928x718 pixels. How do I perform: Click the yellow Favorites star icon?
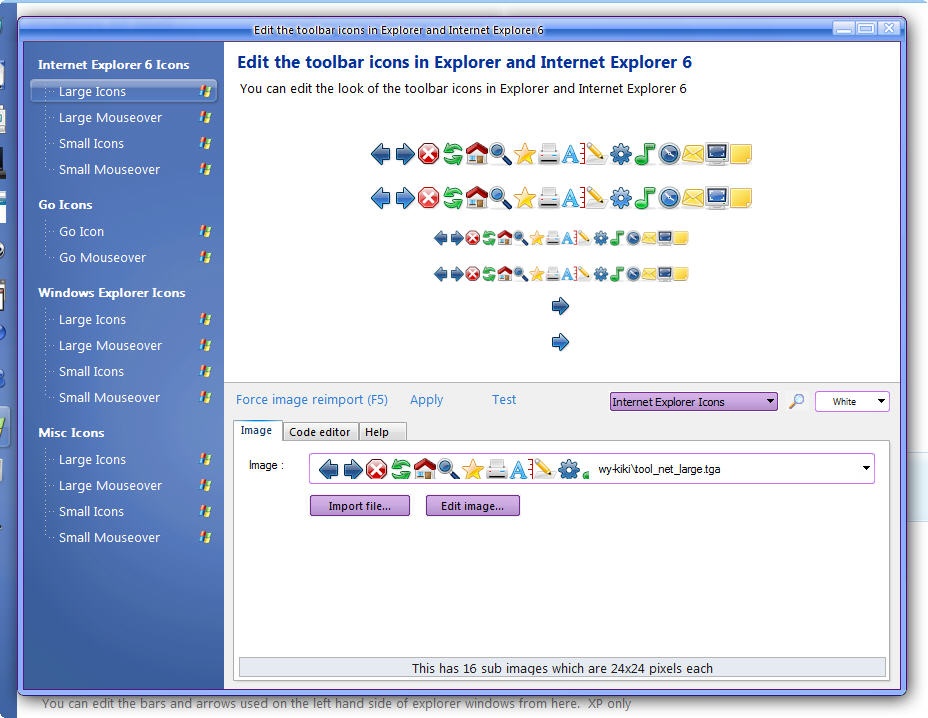click(524, 154)
